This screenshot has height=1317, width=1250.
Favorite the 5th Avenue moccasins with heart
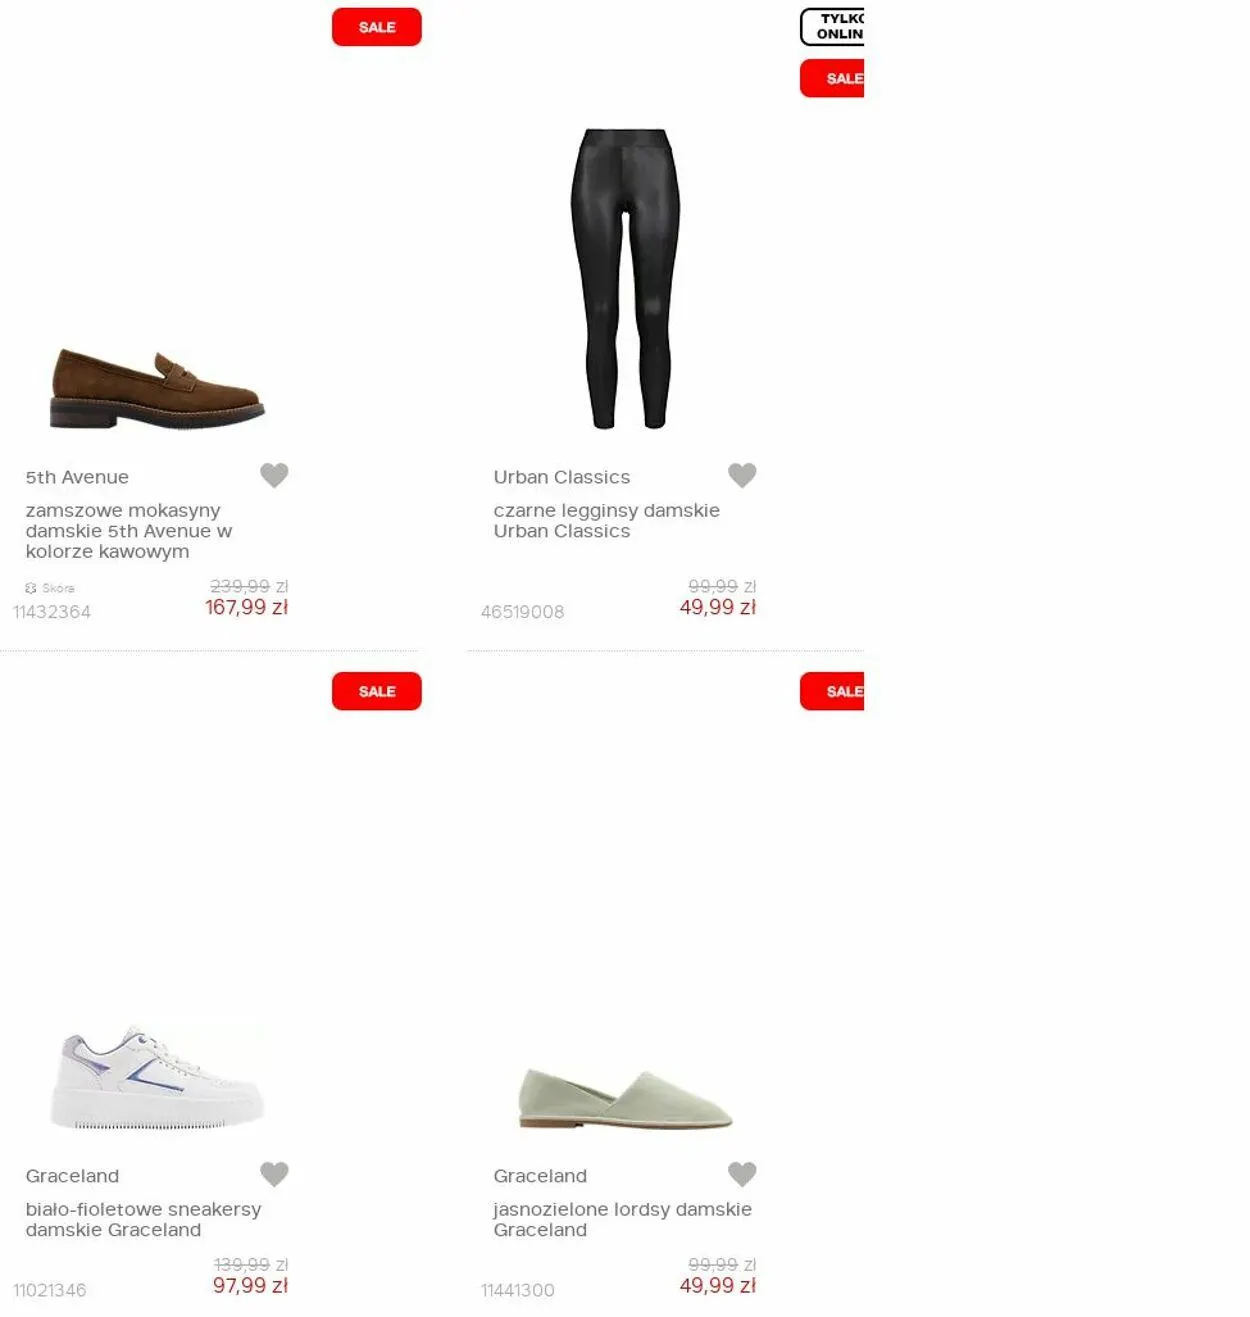[x=274, y=475]
